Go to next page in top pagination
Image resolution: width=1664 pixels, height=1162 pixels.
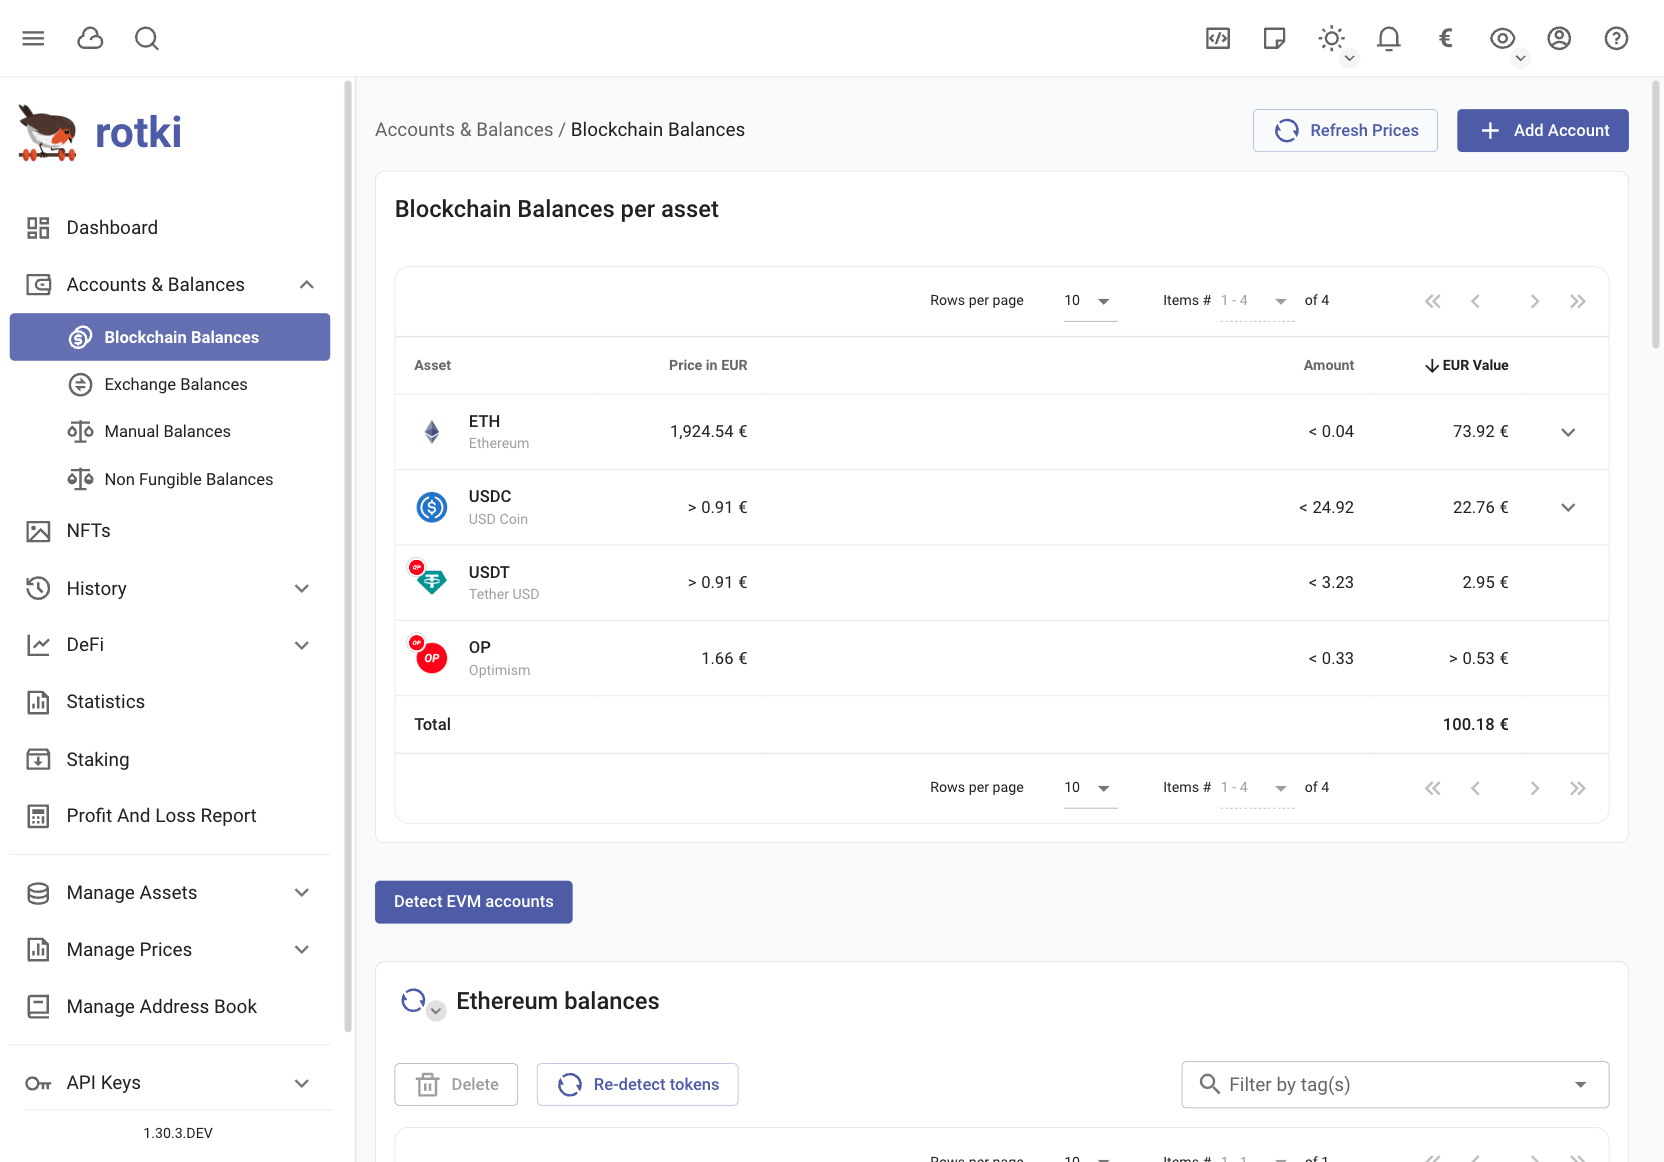[1535, 301]
